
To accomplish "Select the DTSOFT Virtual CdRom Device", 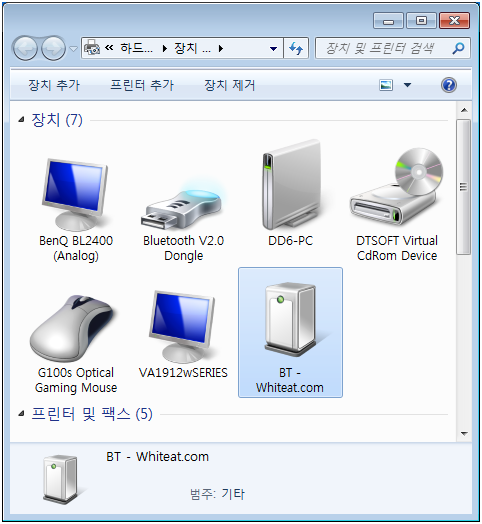I will point(397,205).
